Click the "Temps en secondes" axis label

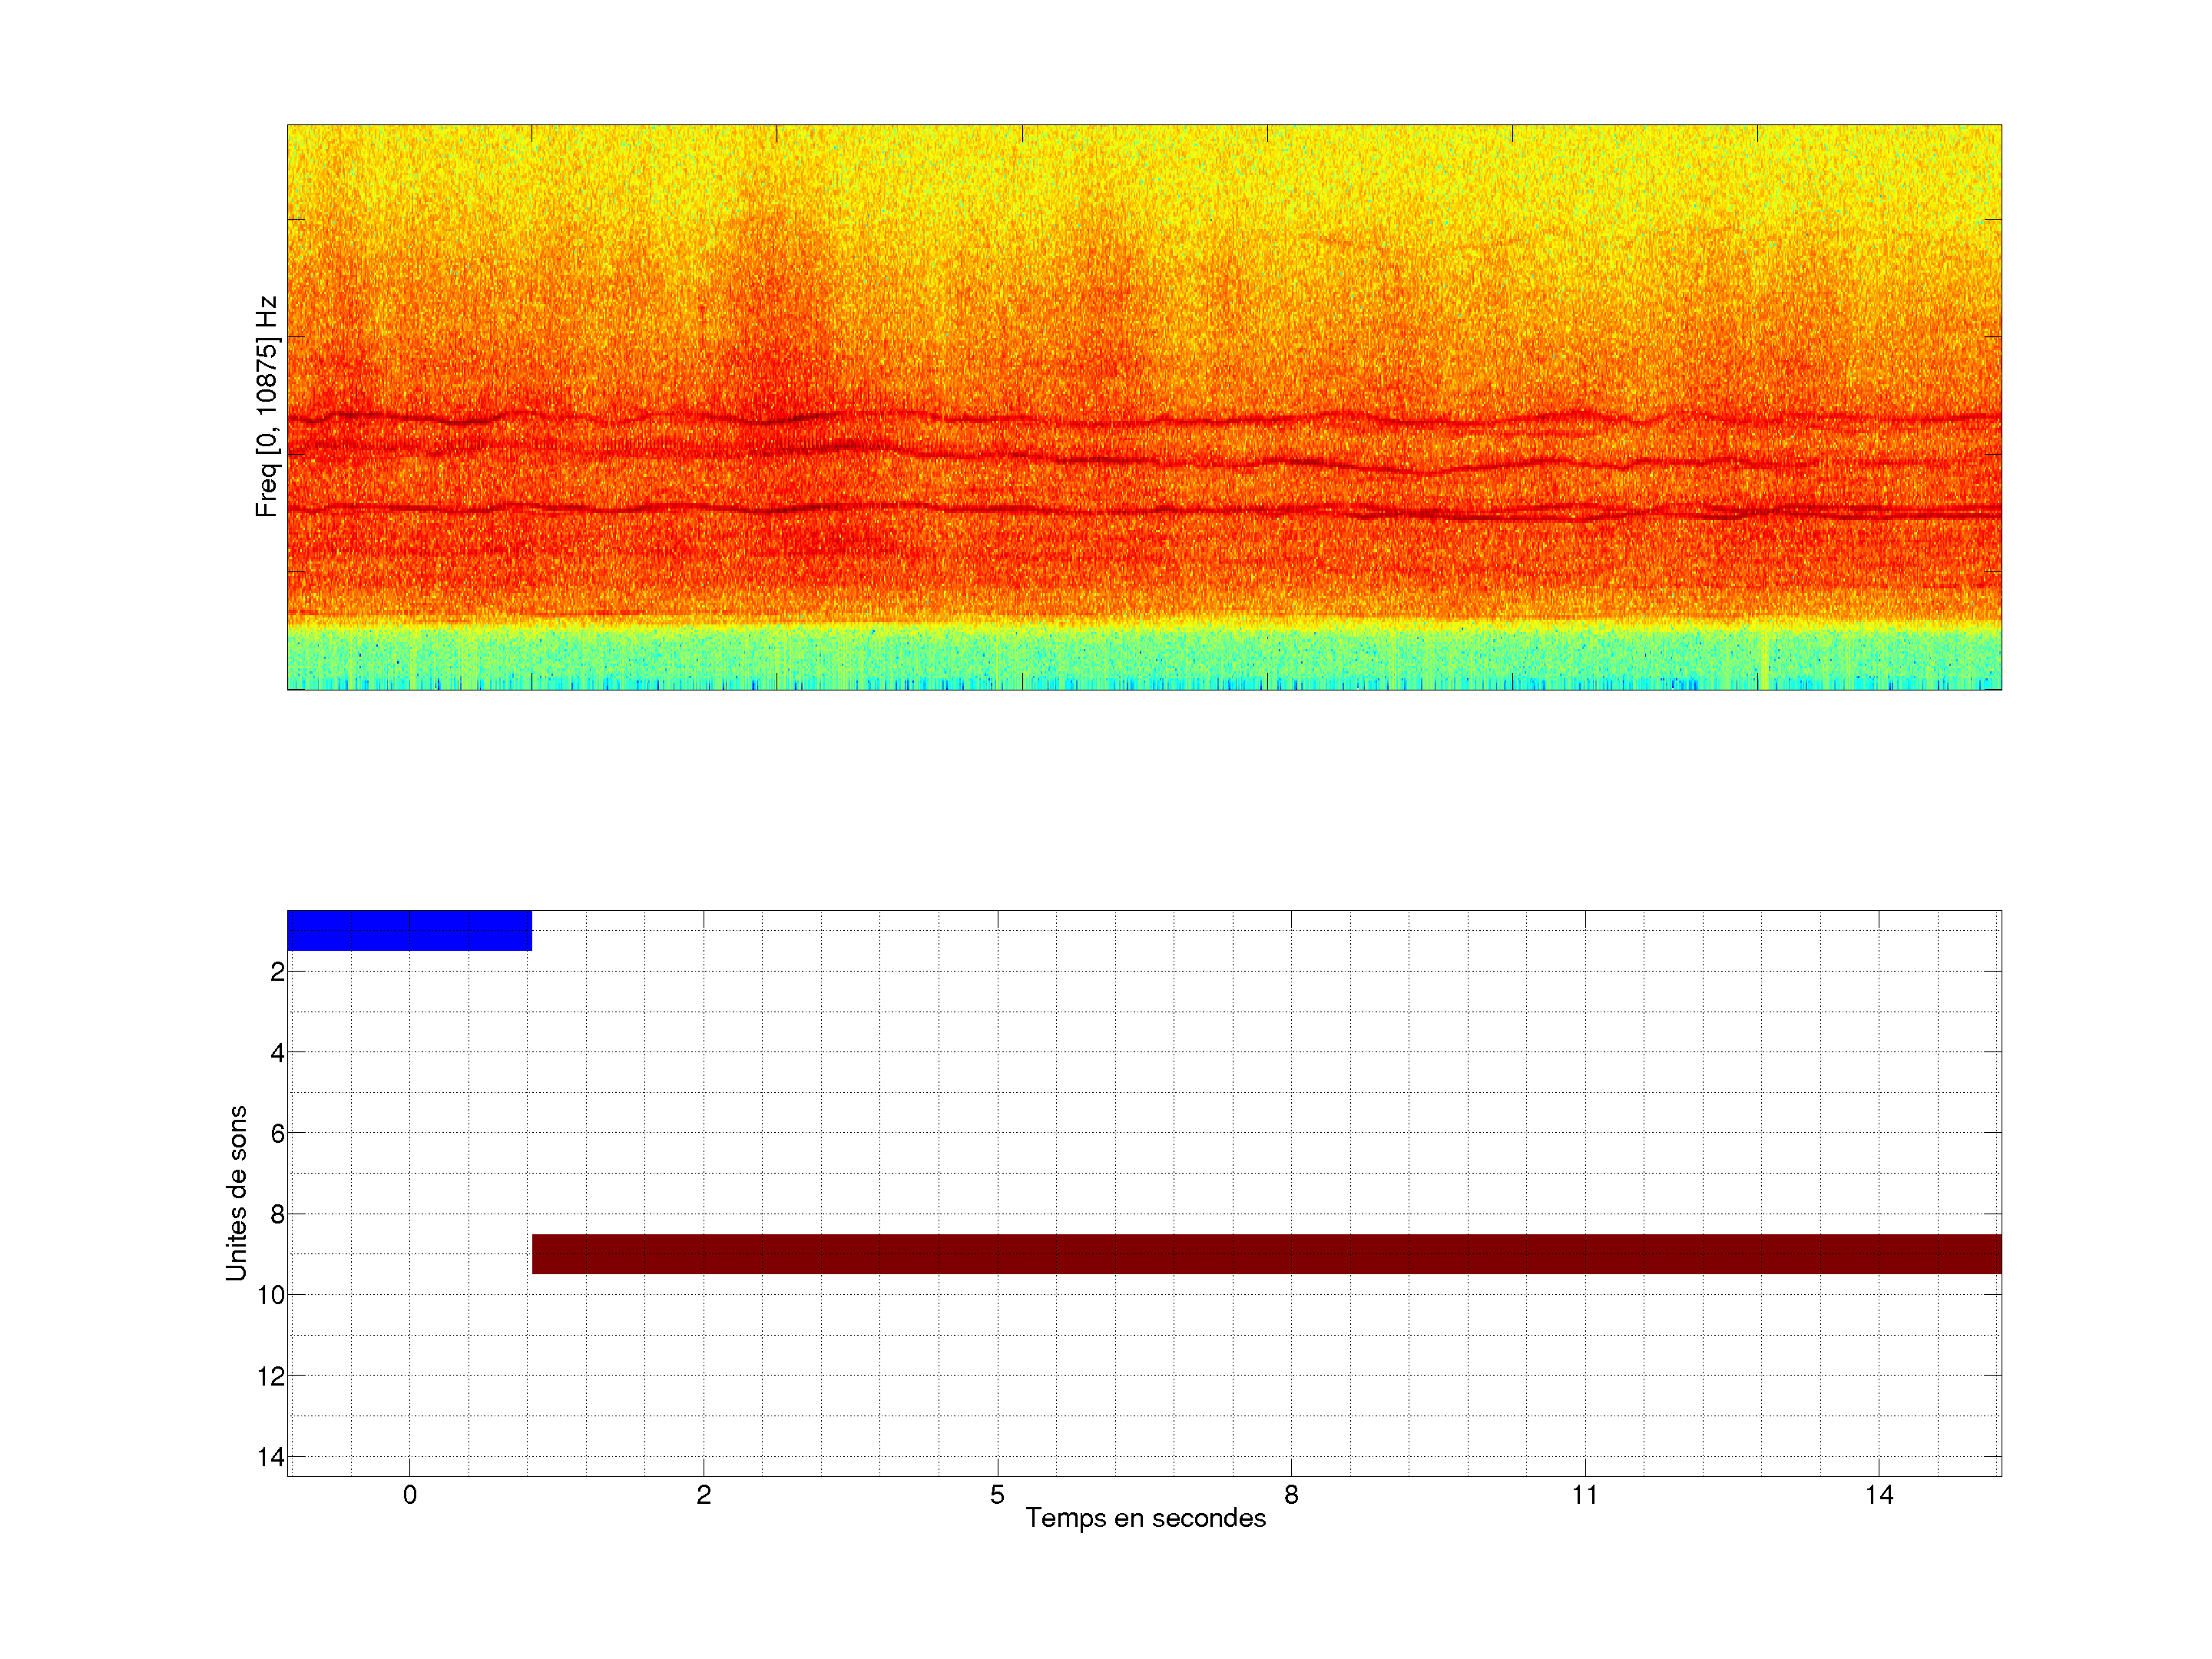pos(1145,1518)
